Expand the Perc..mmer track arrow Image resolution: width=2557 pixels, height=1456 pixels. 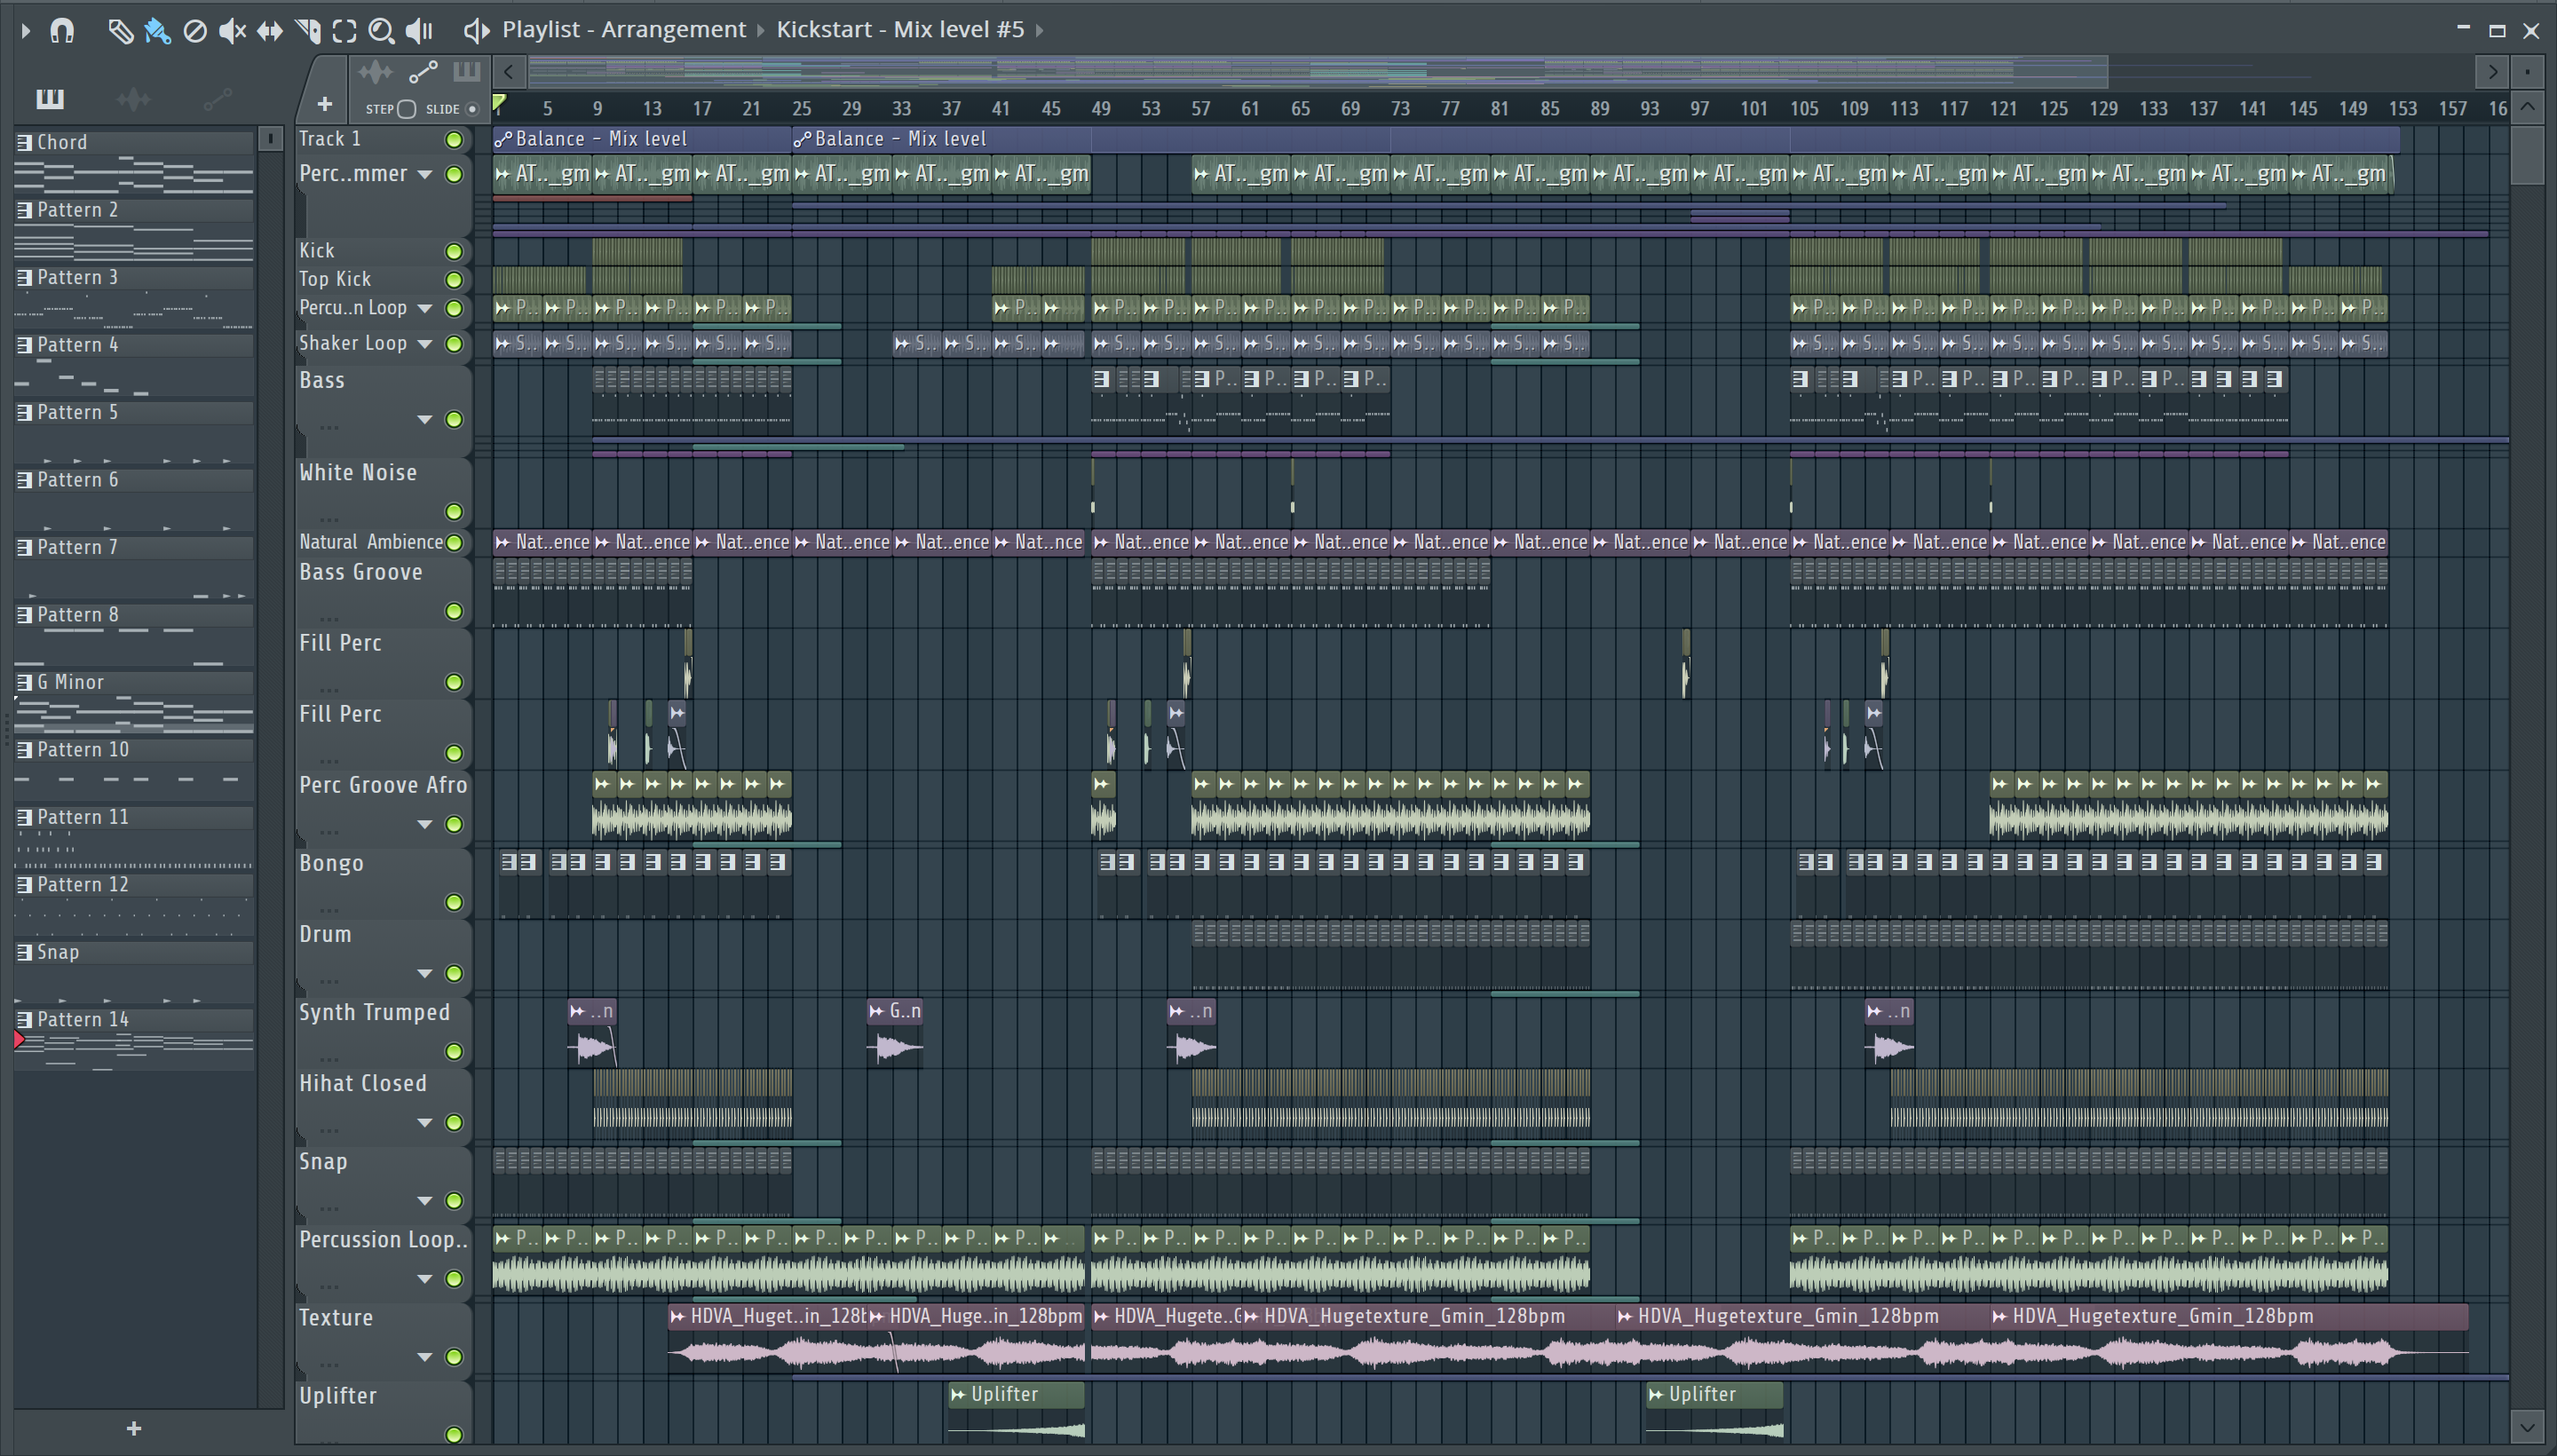point(425,175)
